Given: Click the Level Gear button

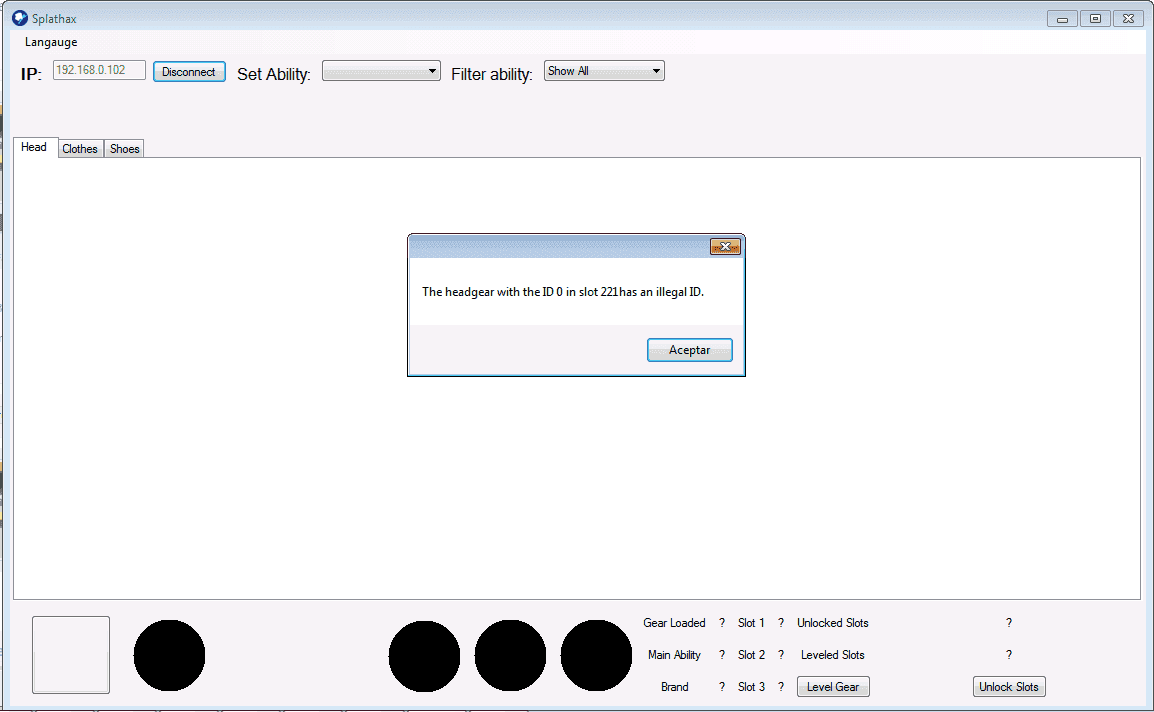Looking at the screenshot, I should tap(833, 686).
